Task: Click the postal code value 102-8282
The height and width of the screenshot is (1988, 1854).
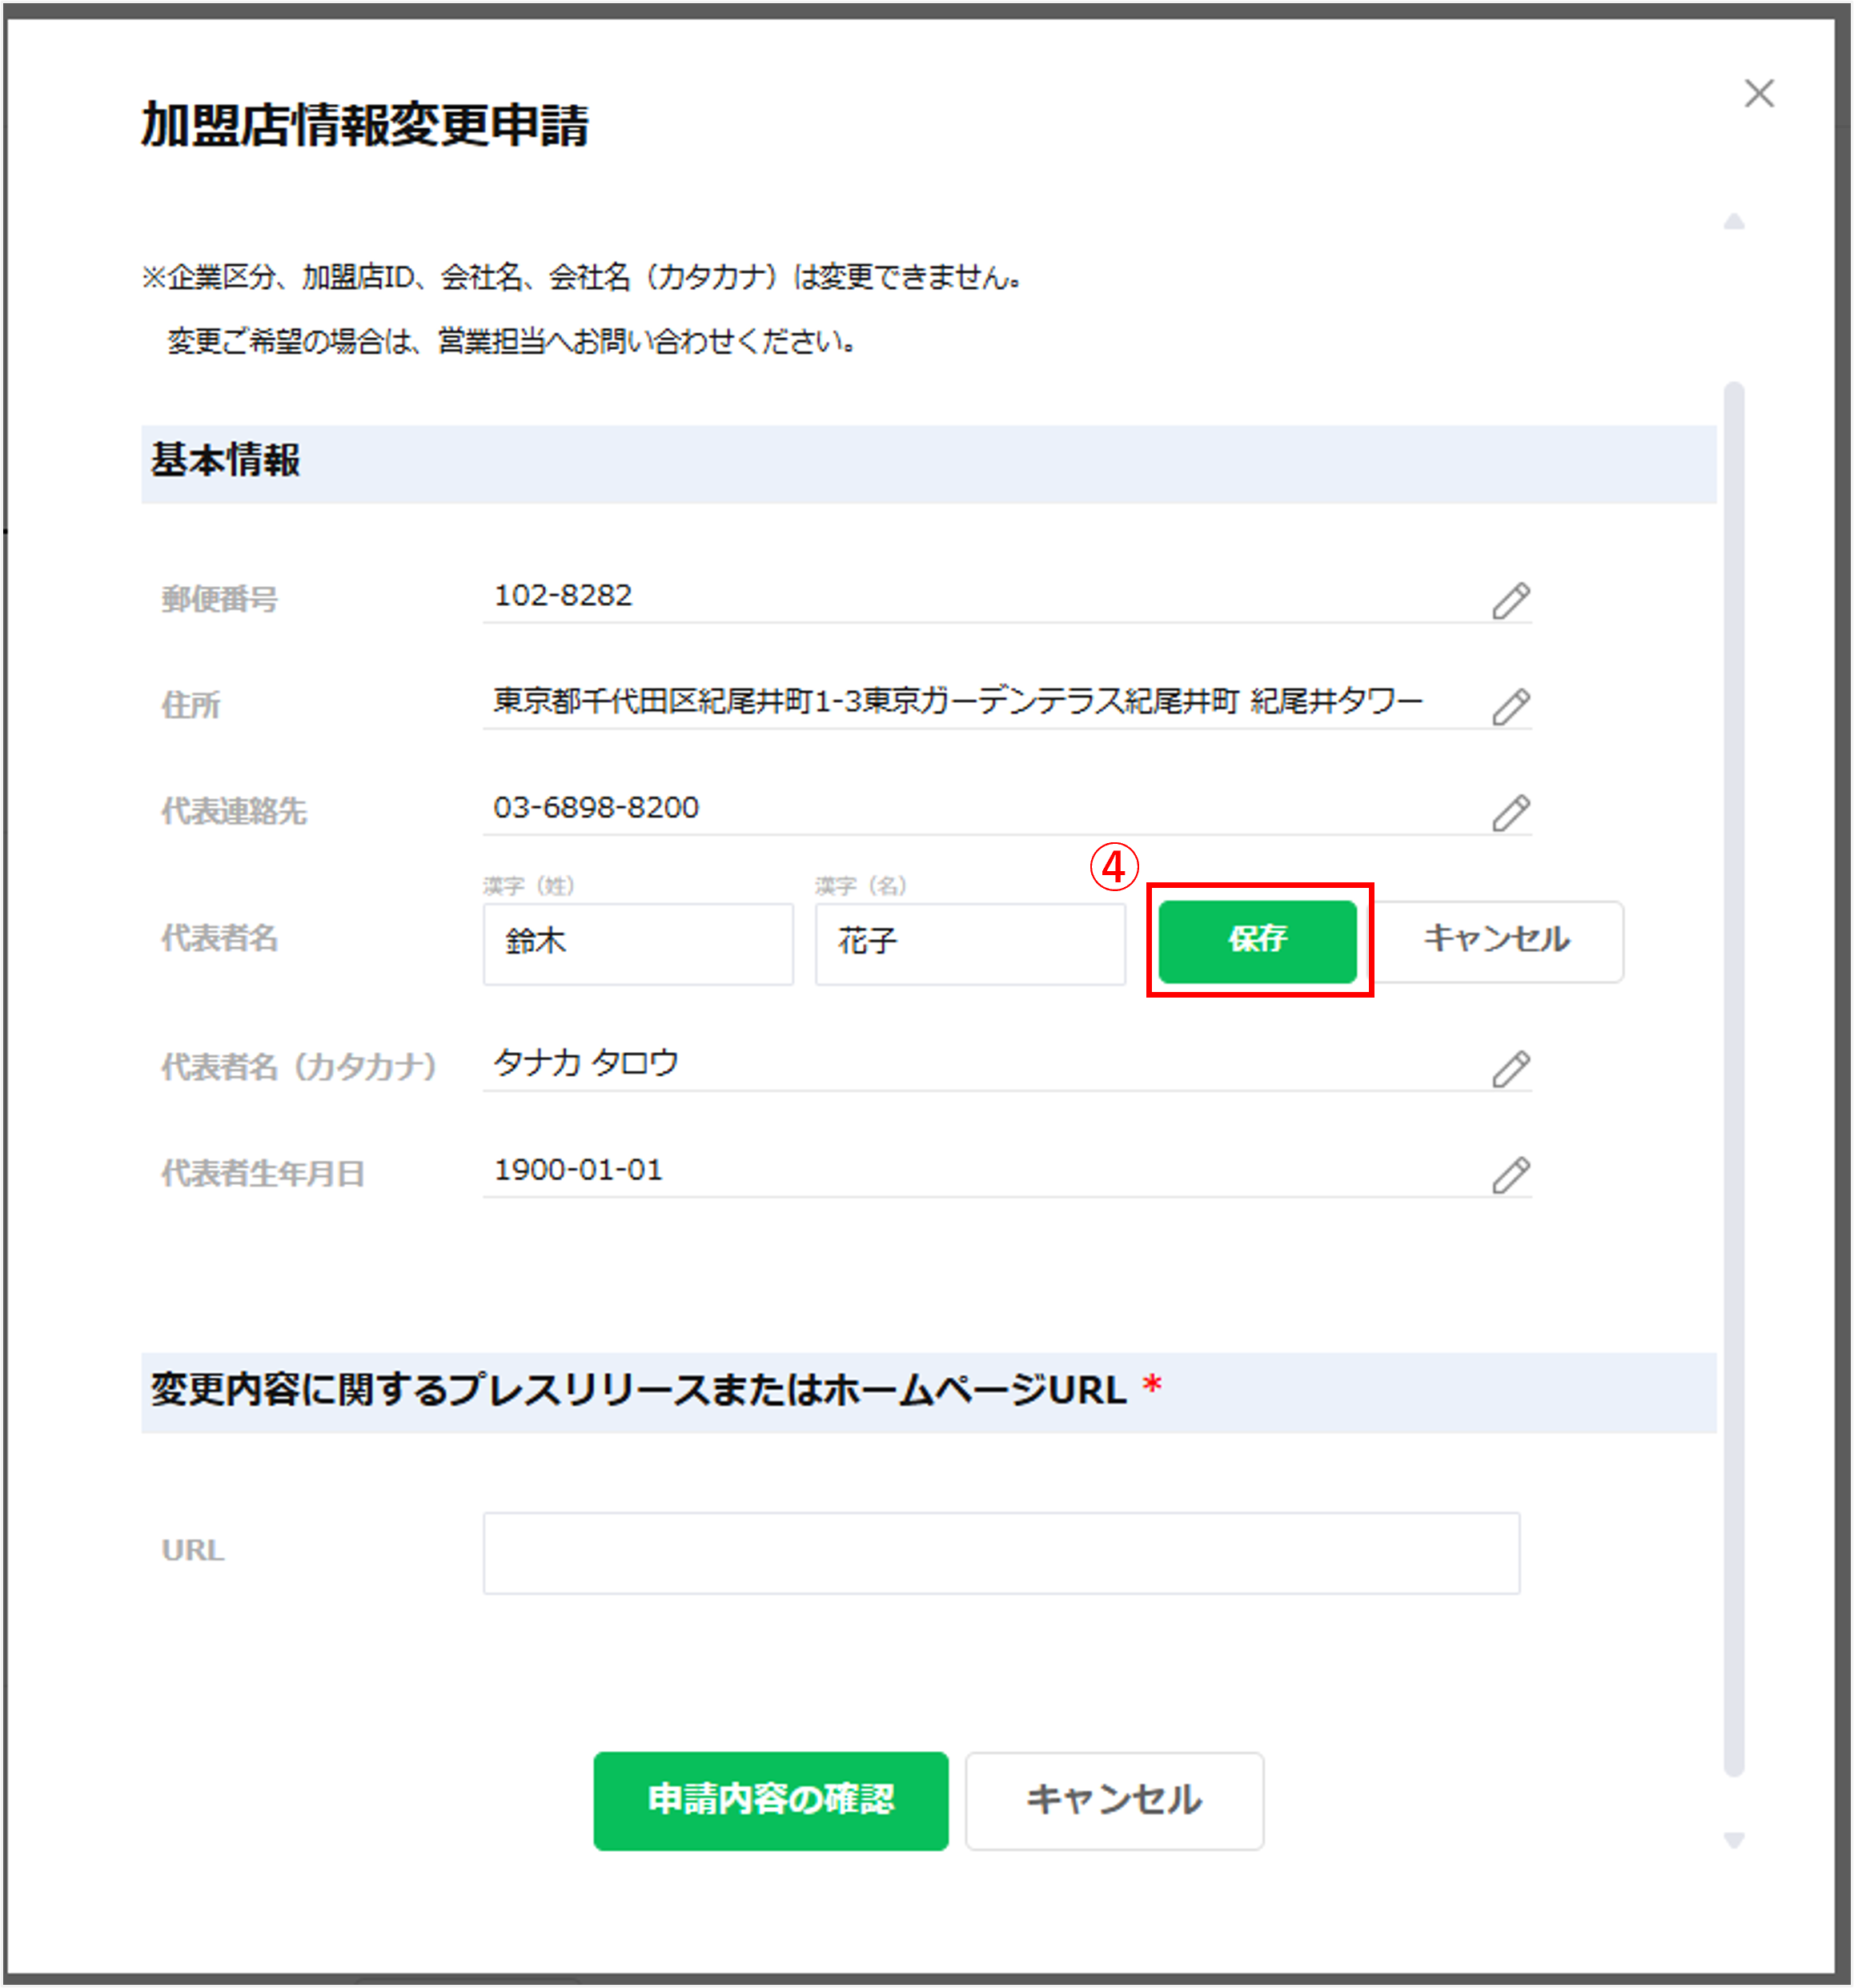Action: coord(563,596)
